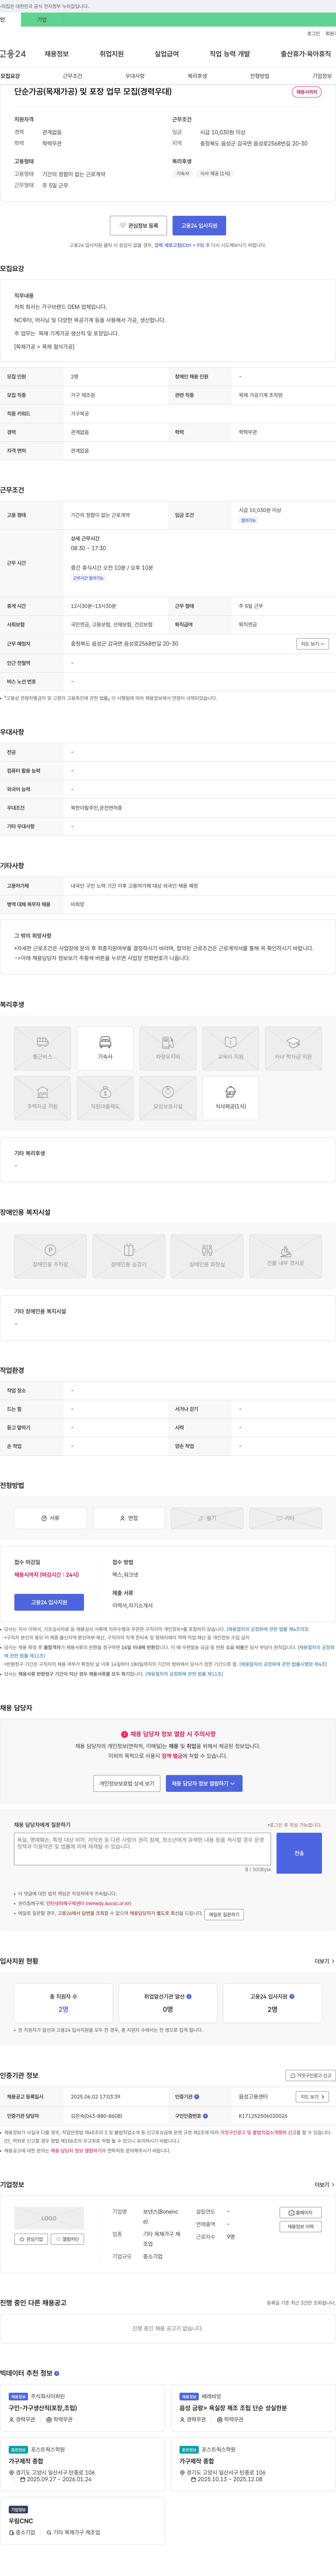Click the company LOGO thumbnail
The height and width of the screenshot is (2576, 336).
[x=49, y=2217]
